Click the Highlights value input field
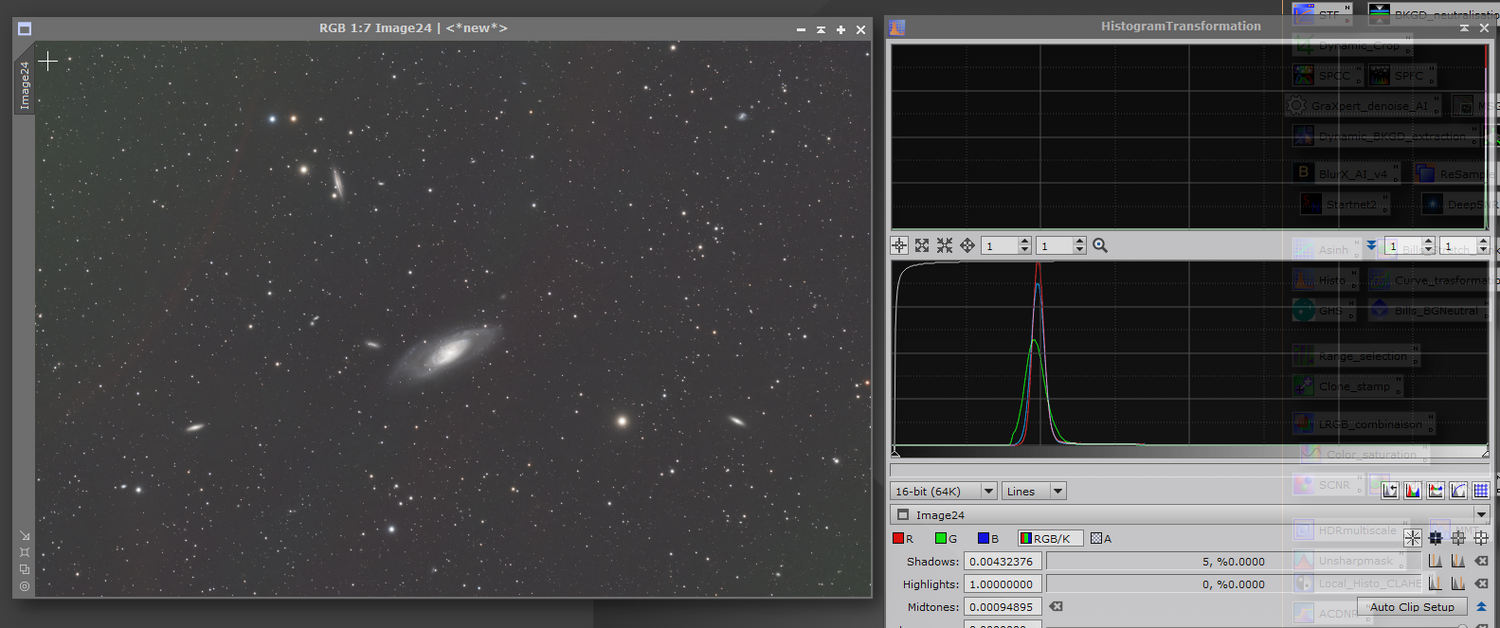The height and width of the screenshot is (628, 1500). (x=1002, y=584)
